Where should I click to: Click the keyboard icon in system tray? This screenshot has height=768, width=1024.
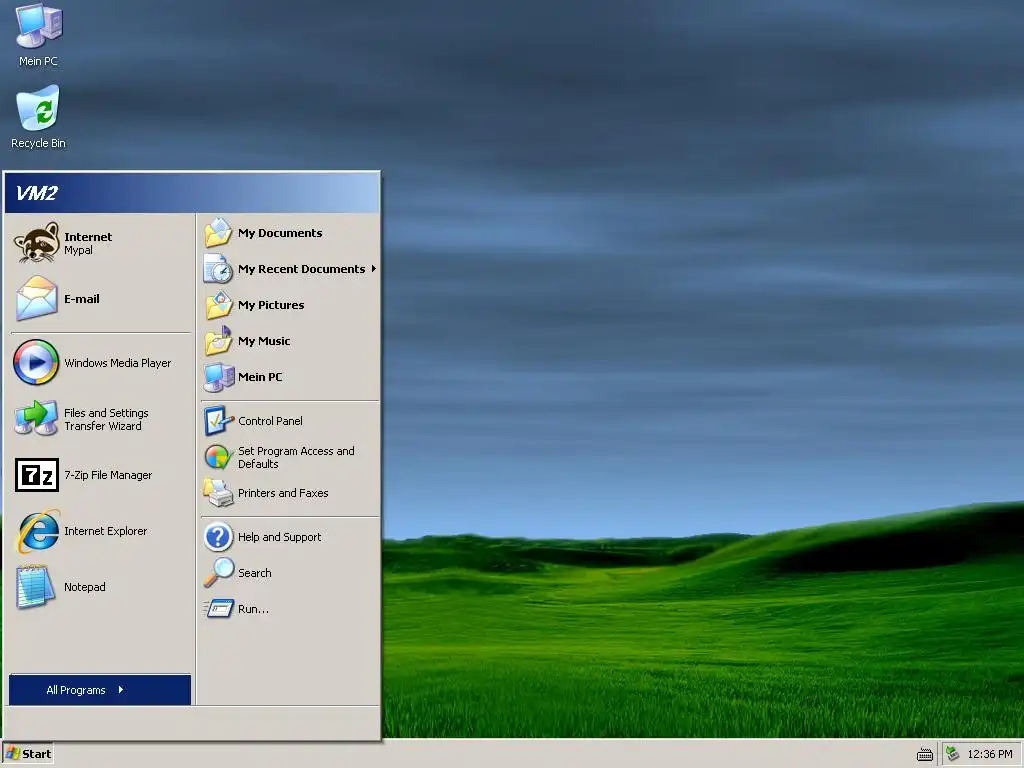925,754
